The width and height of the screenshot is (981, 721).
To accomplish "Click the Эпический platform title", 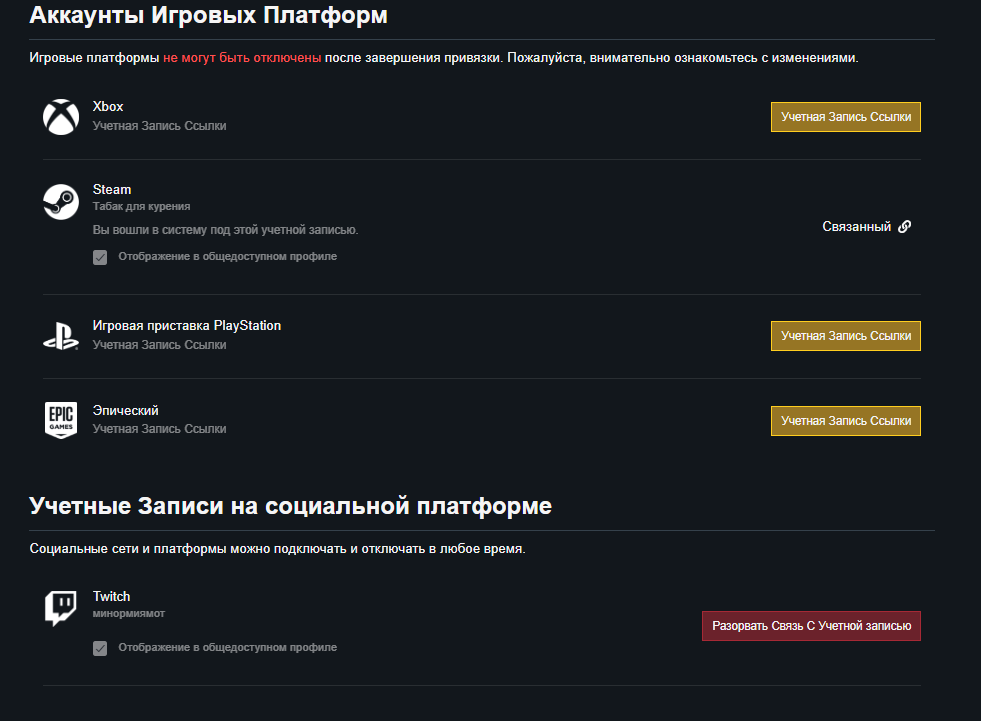I will [126, 411].
